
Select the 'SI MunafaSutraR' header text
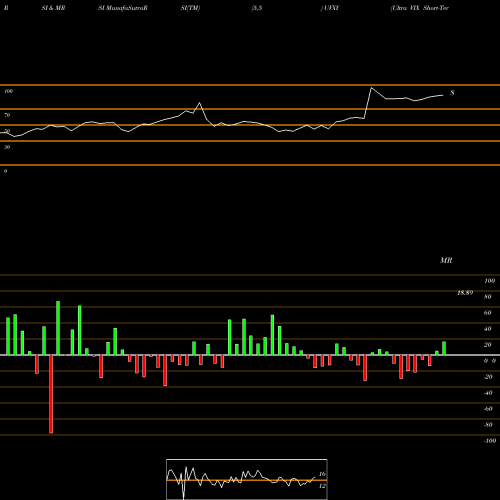click(123, 8)
